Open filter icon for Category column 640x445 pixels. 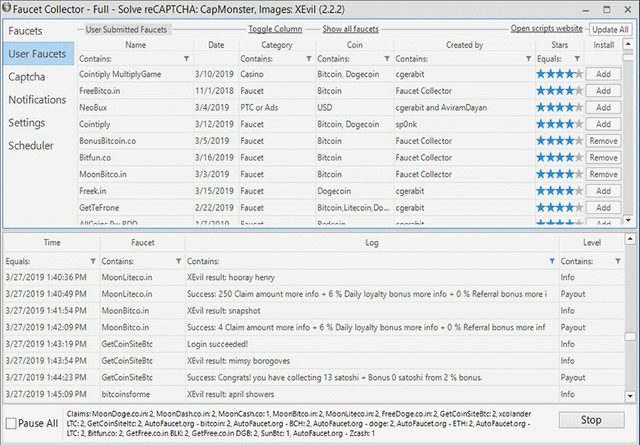[x=309, y=59]
